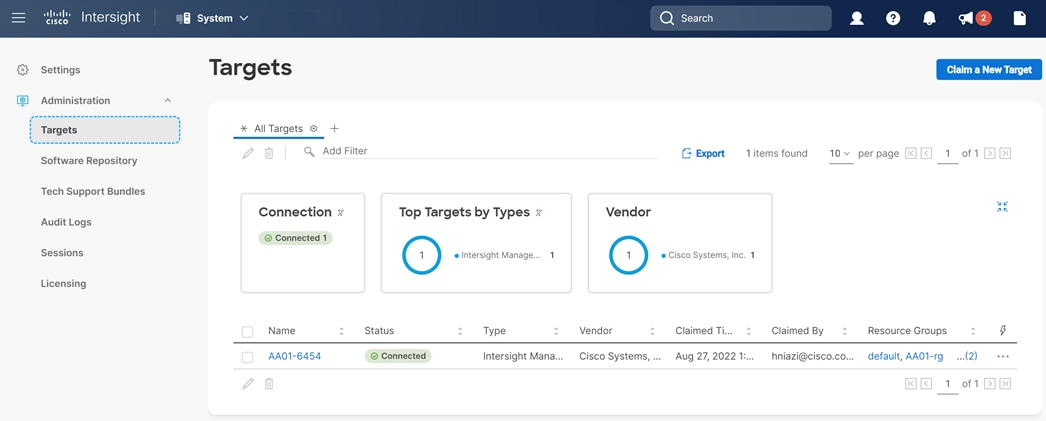
Task: Click the top page number field
Action: [x=947, y=154]
